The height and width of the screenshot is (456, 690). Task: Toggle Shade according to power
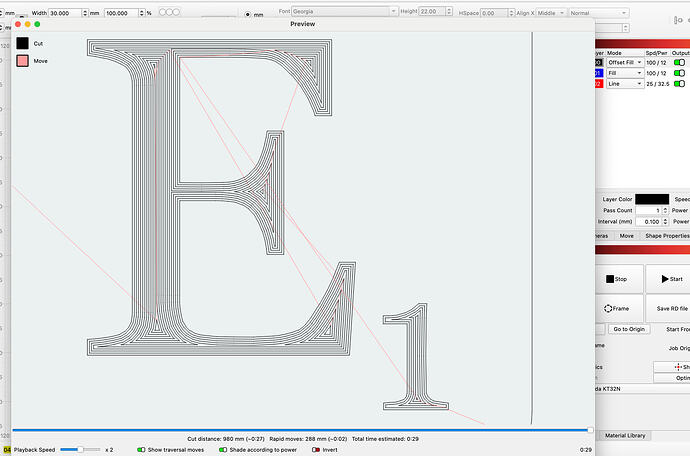[x=225, y=450]
